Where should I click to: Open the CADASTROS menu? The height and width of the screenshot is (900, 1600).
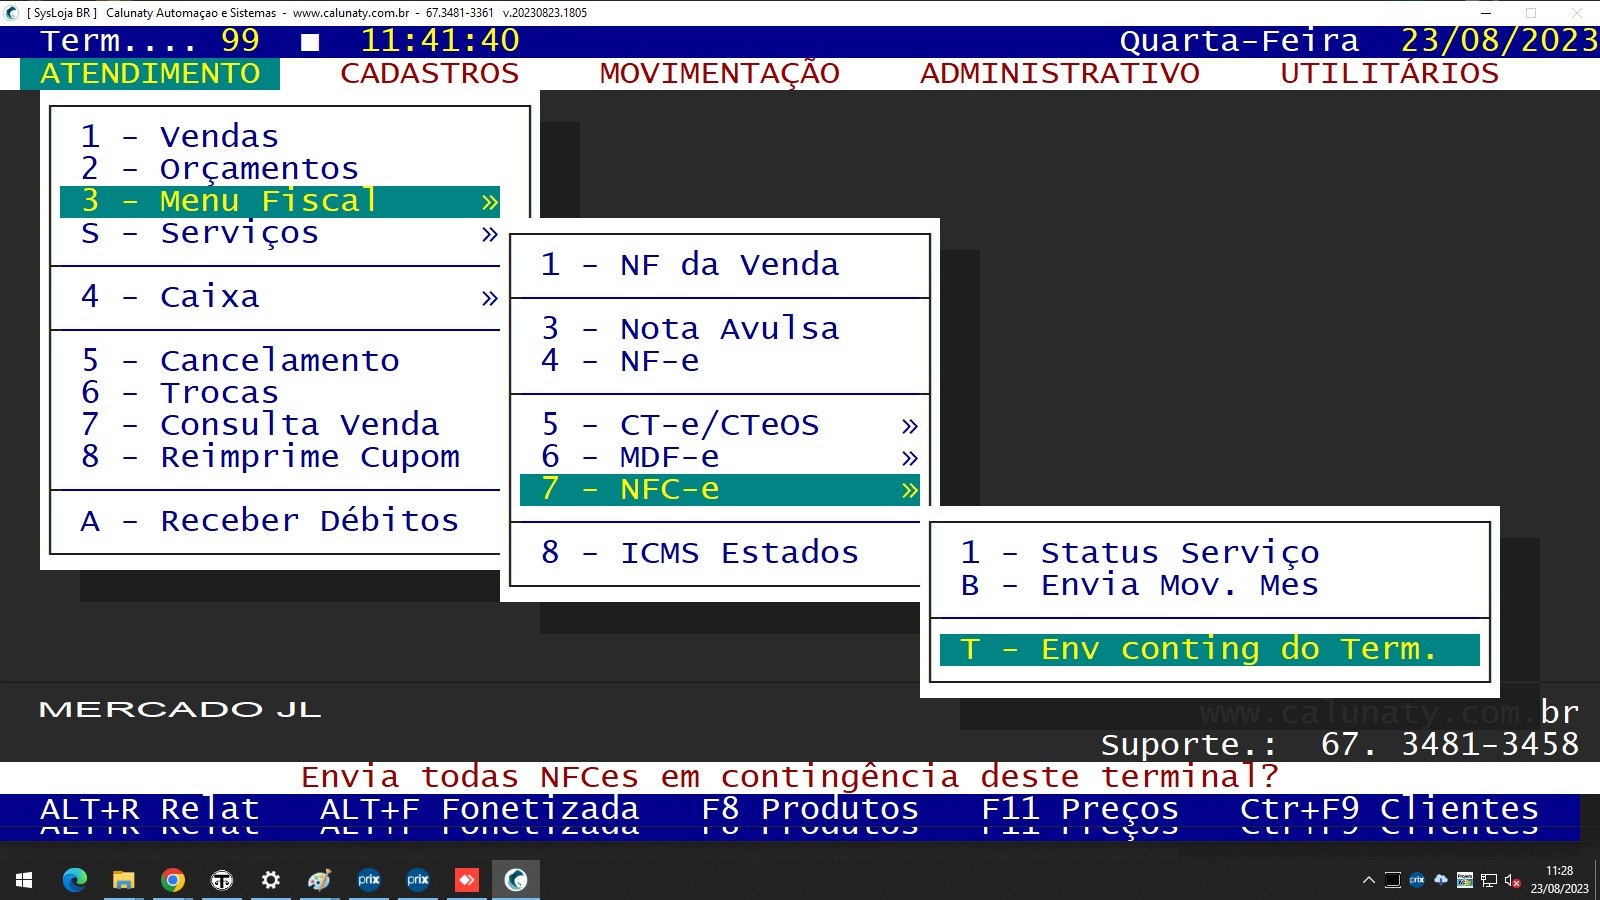point(429,72)
